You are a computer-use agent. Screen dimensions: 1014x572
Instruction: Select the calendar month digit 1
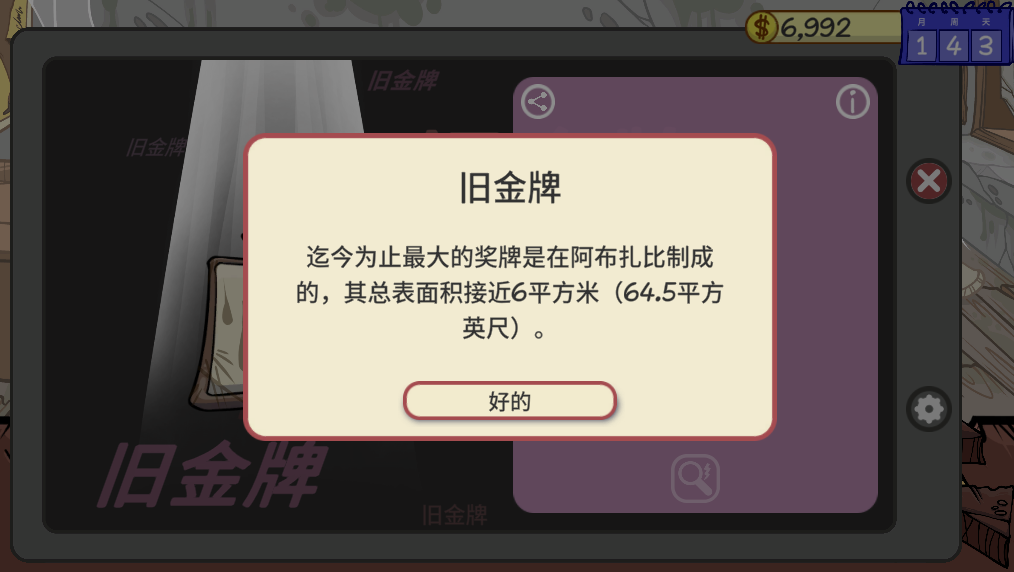pyautogui.click(x=922, y=46)
